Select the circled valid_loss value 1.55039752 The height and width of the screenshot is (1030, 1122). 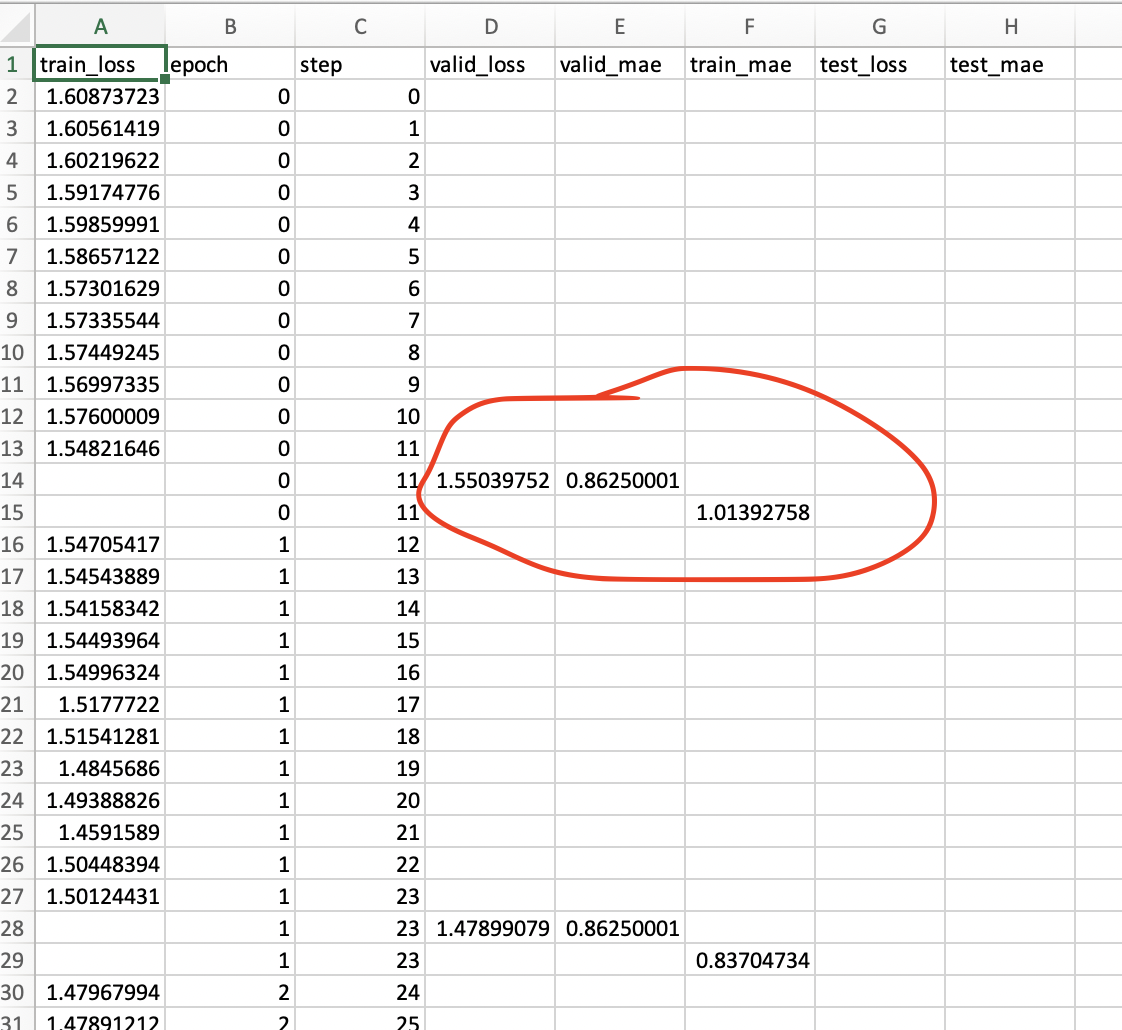tap(489, 480)
